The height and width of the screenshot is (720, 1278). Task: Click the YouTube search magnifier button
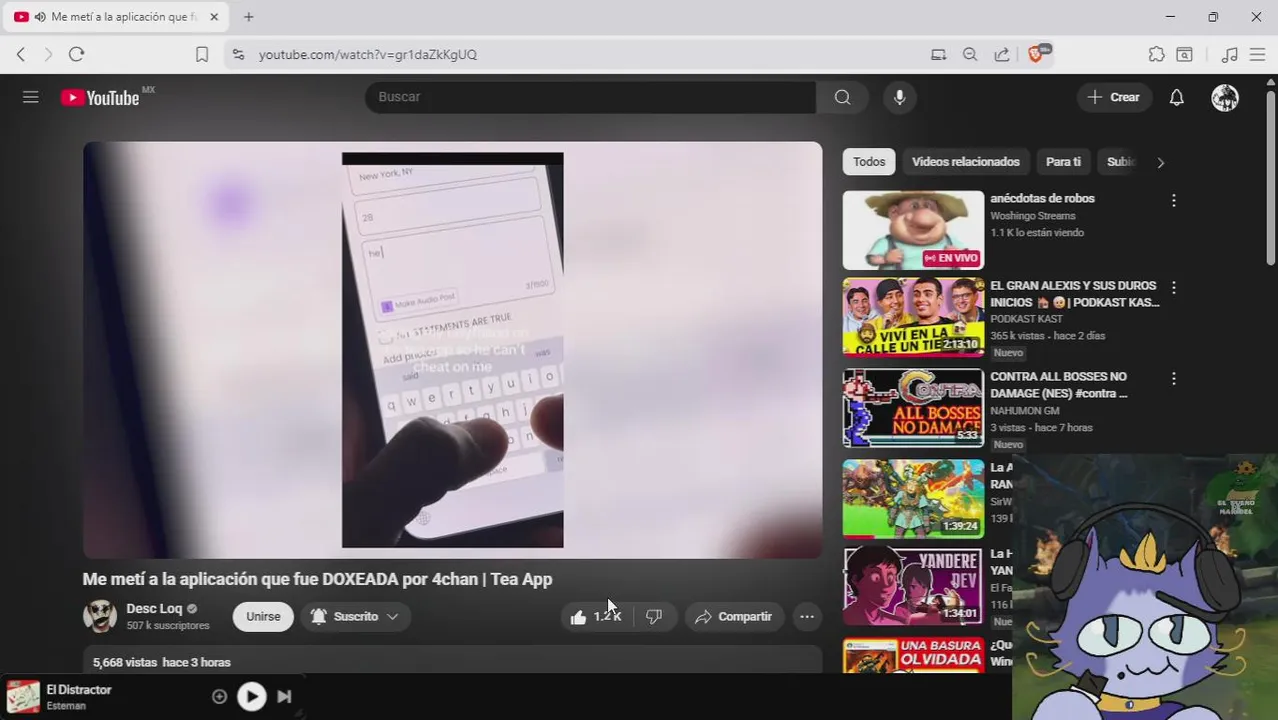(842, 97)
